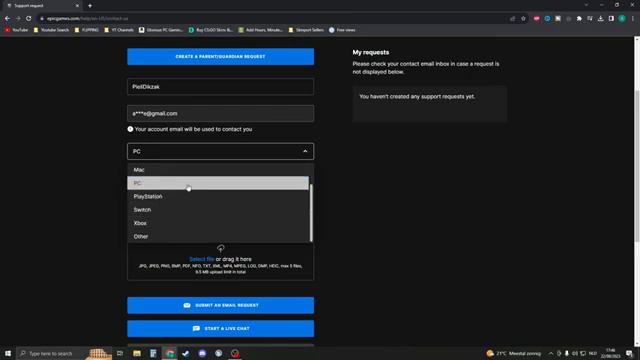Viewport: 640px width, 360px height.
Task: Open the Free views bookmark
Action: (x=342, y=30)
